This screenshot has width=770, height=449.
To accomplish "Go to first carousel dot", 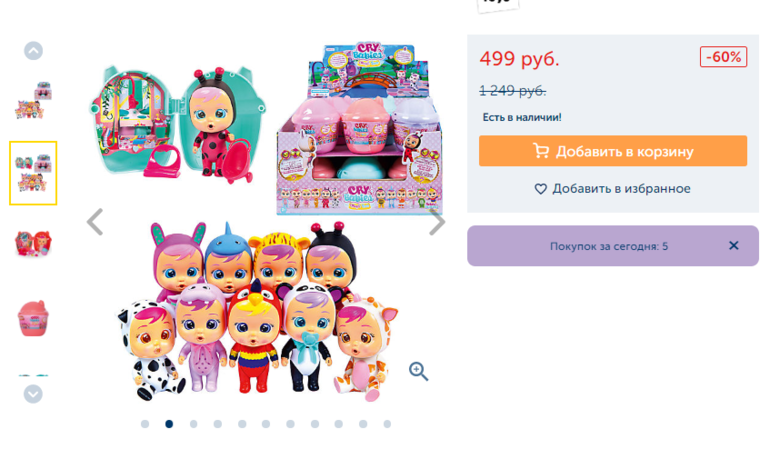I will (145, 424).
